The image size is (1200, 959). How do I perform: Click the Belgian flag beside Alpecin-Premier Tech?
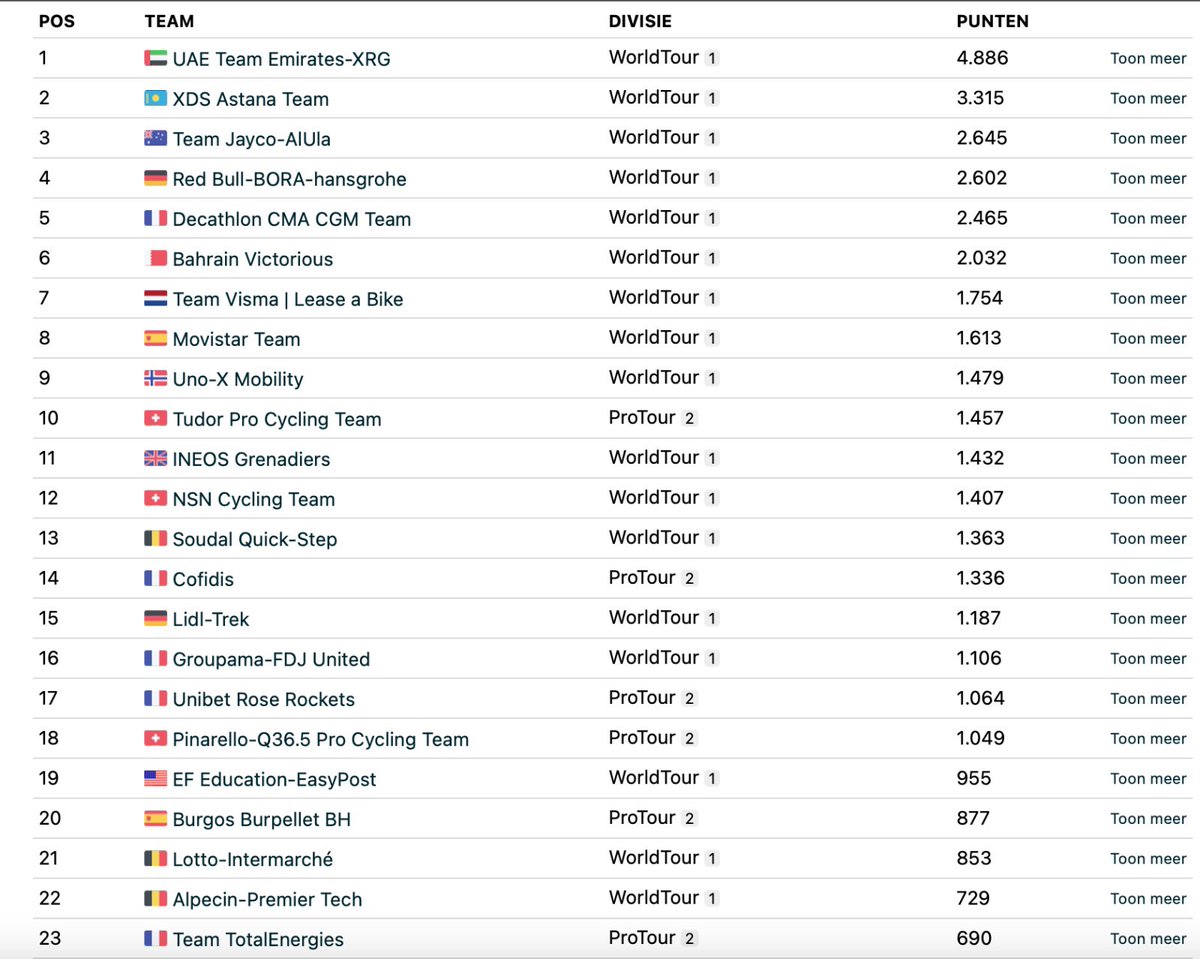click(155, 898)
